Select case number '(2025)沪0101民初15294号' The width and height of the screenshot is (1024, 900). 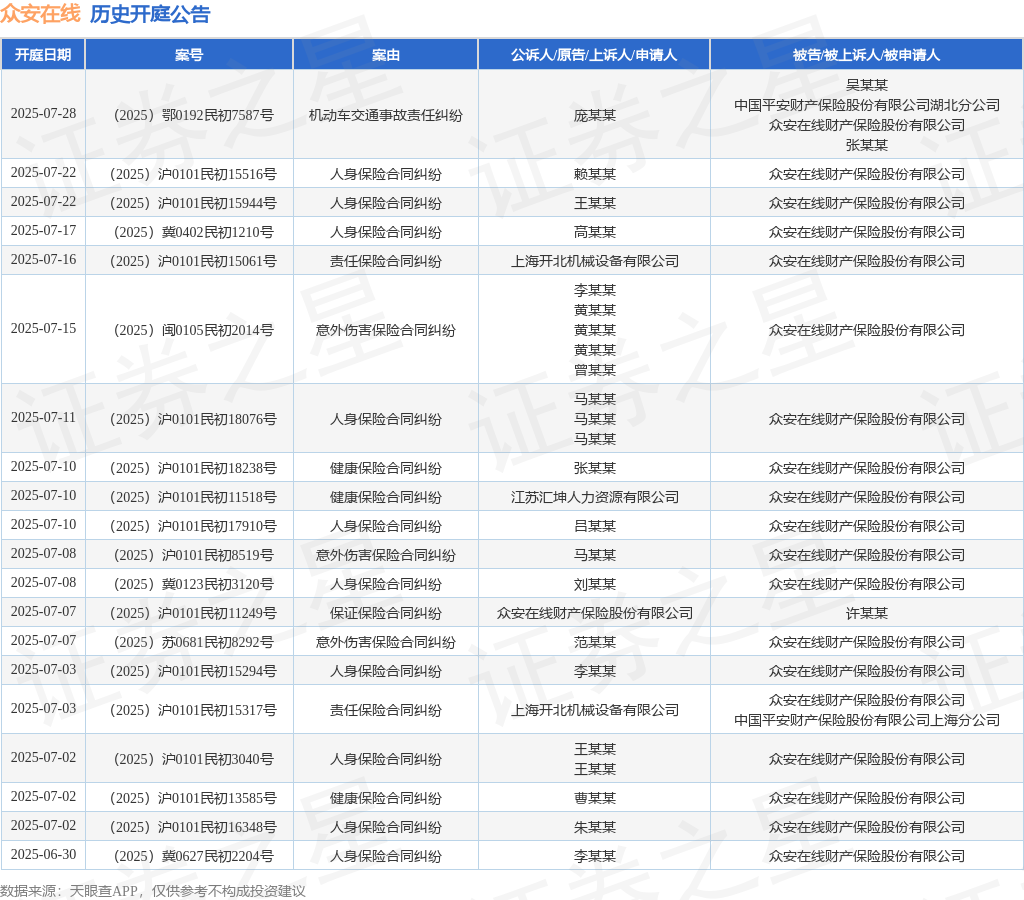[x=193, y=671]
